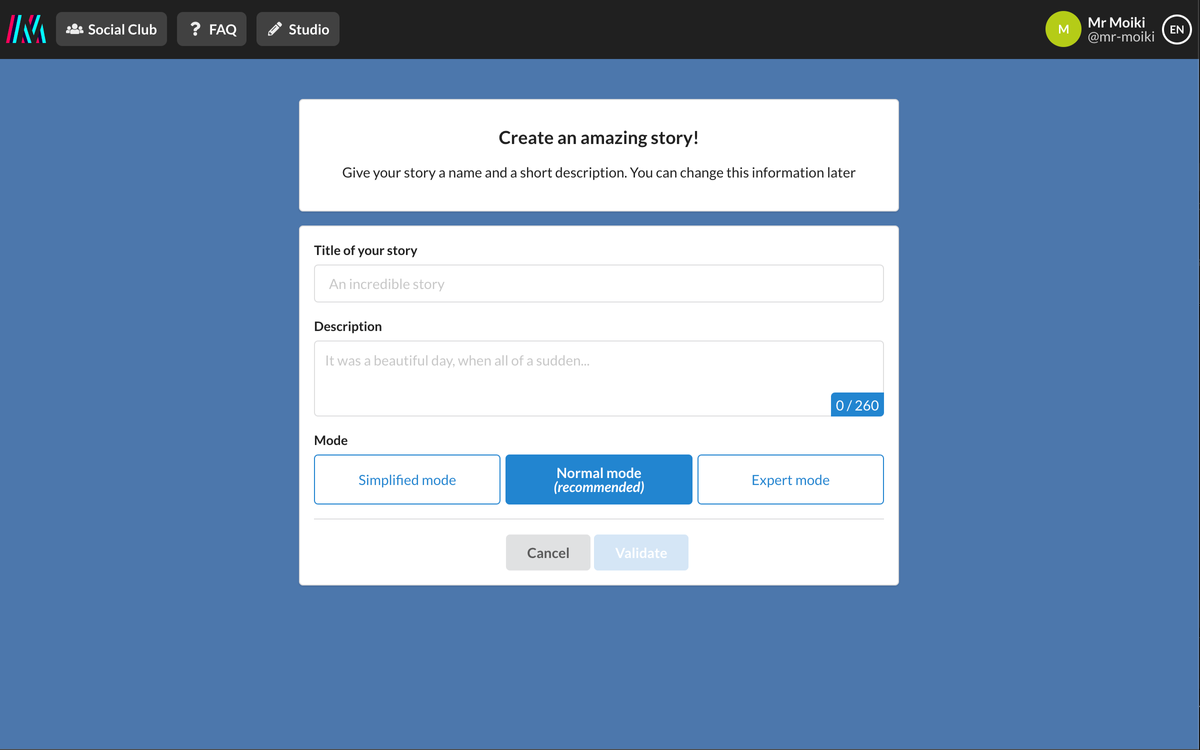The image size is (1200, 750).
Task: Click the people icon beside Social Club
Action: coord(74,30)
